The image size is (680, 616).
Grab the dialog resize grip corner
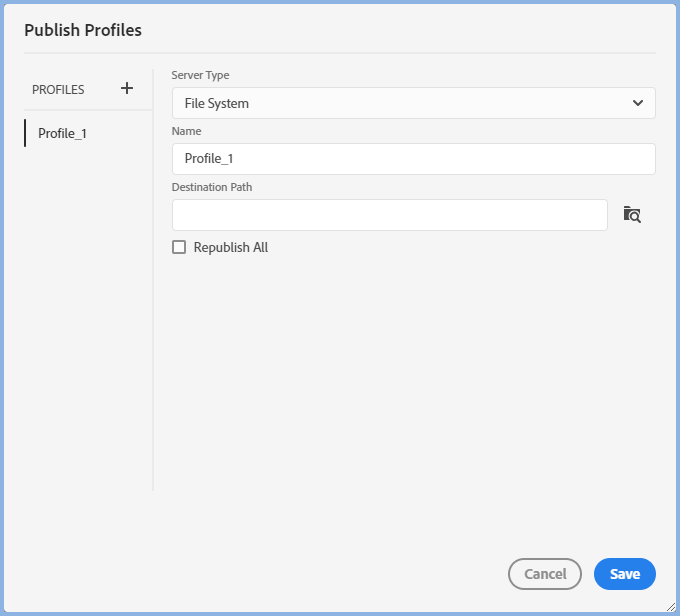pos(669,606)
